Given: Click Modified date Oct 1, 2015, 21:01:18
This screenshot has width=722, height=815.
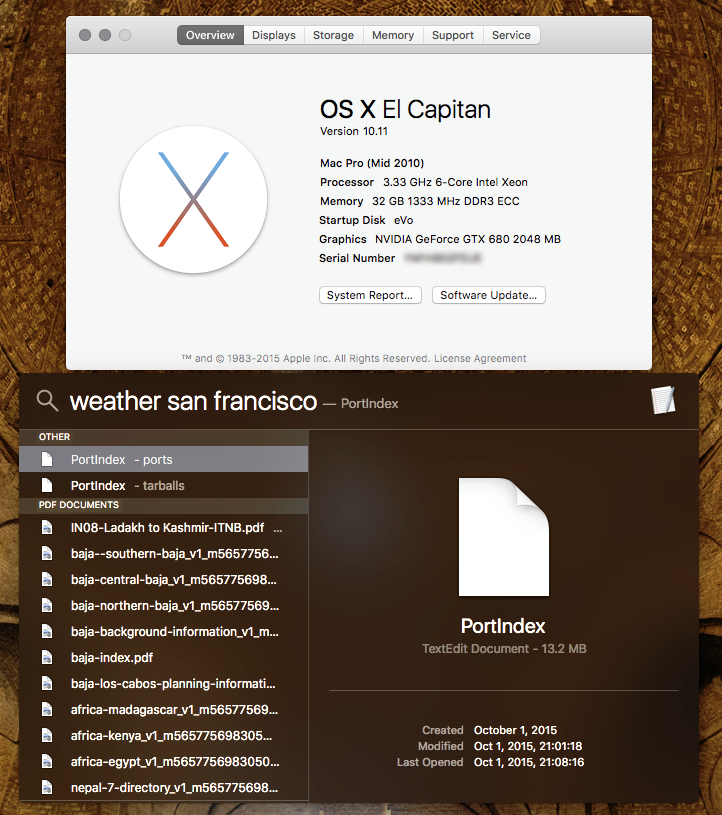Looking at the screenshot, I should (x=528, y=746).
